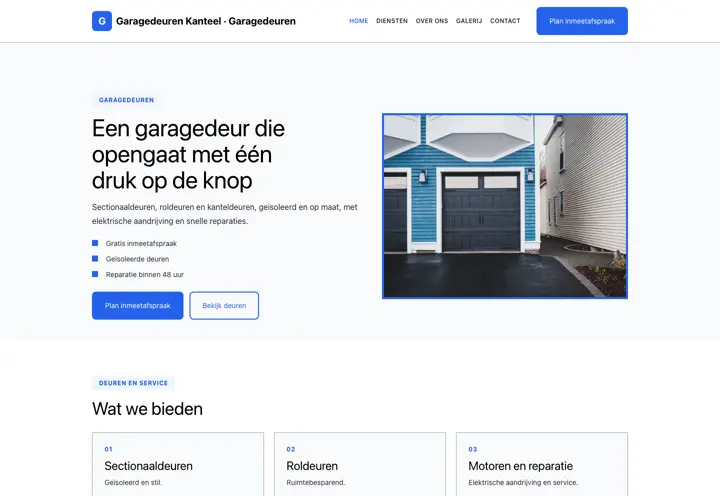
Task: Open the Galerij menu item
Action: tap(469, 21)
